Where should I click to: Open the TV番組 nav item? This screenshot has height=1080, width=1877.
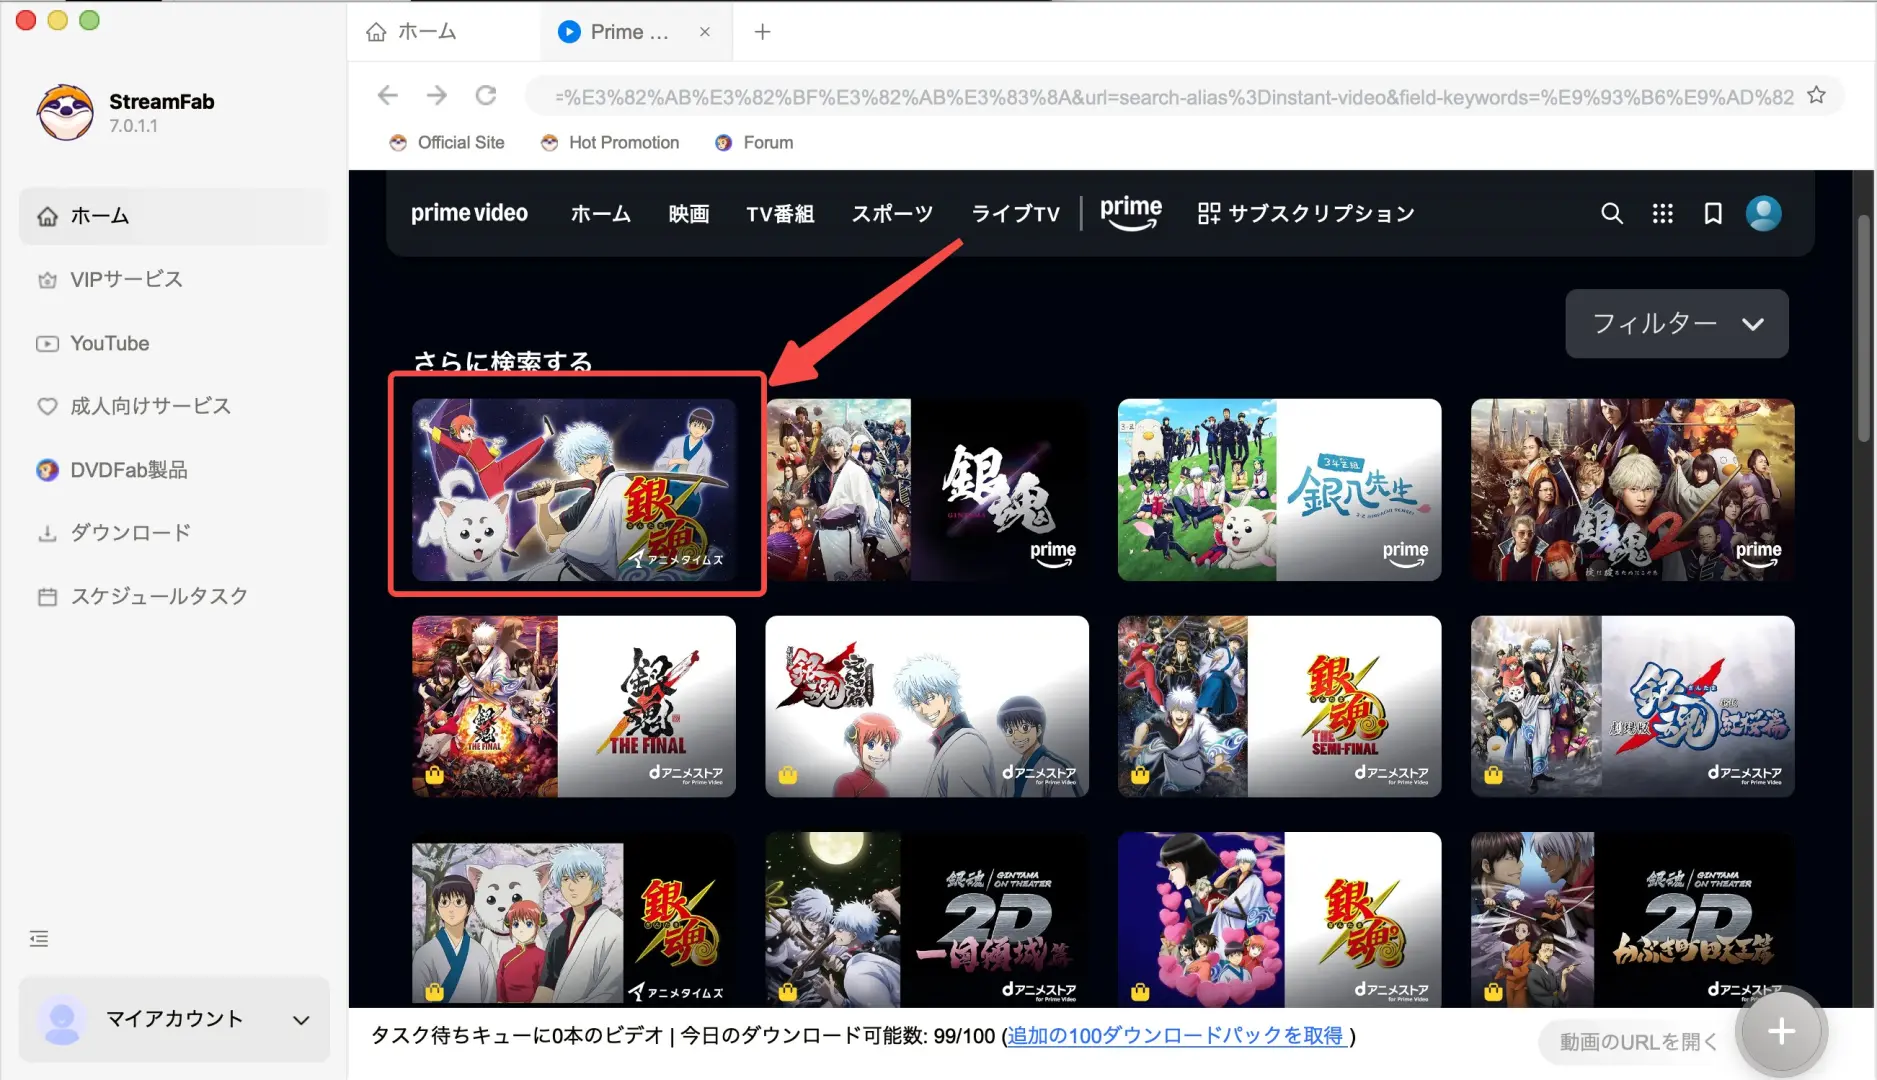(780, 214)
